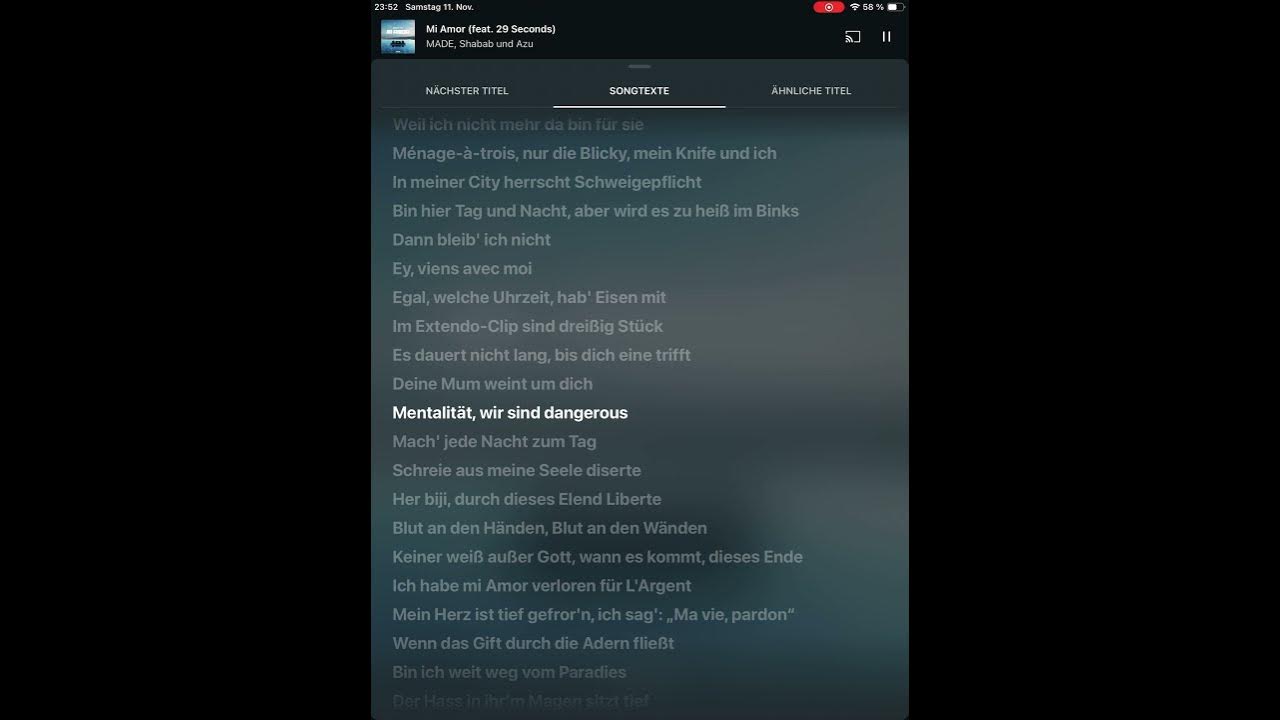This screenshot has height=720, width=1280.
Task: Select the SONGTEXTE tab
Action: coord(639,91)
